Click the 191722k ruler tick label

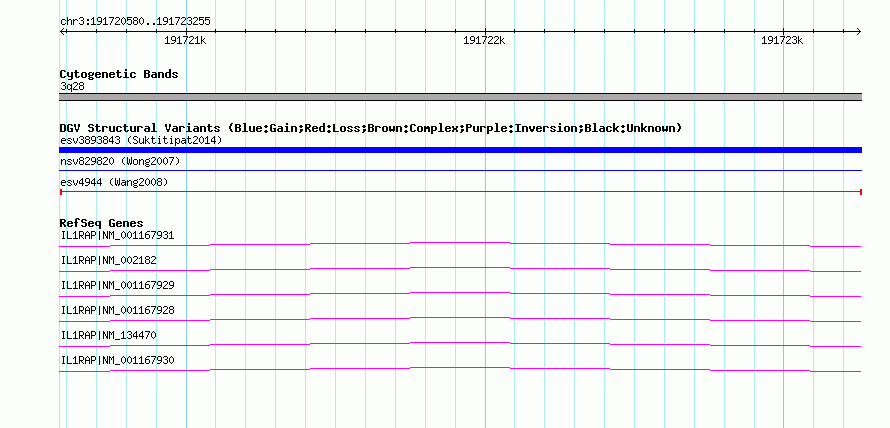coord(484,40)
